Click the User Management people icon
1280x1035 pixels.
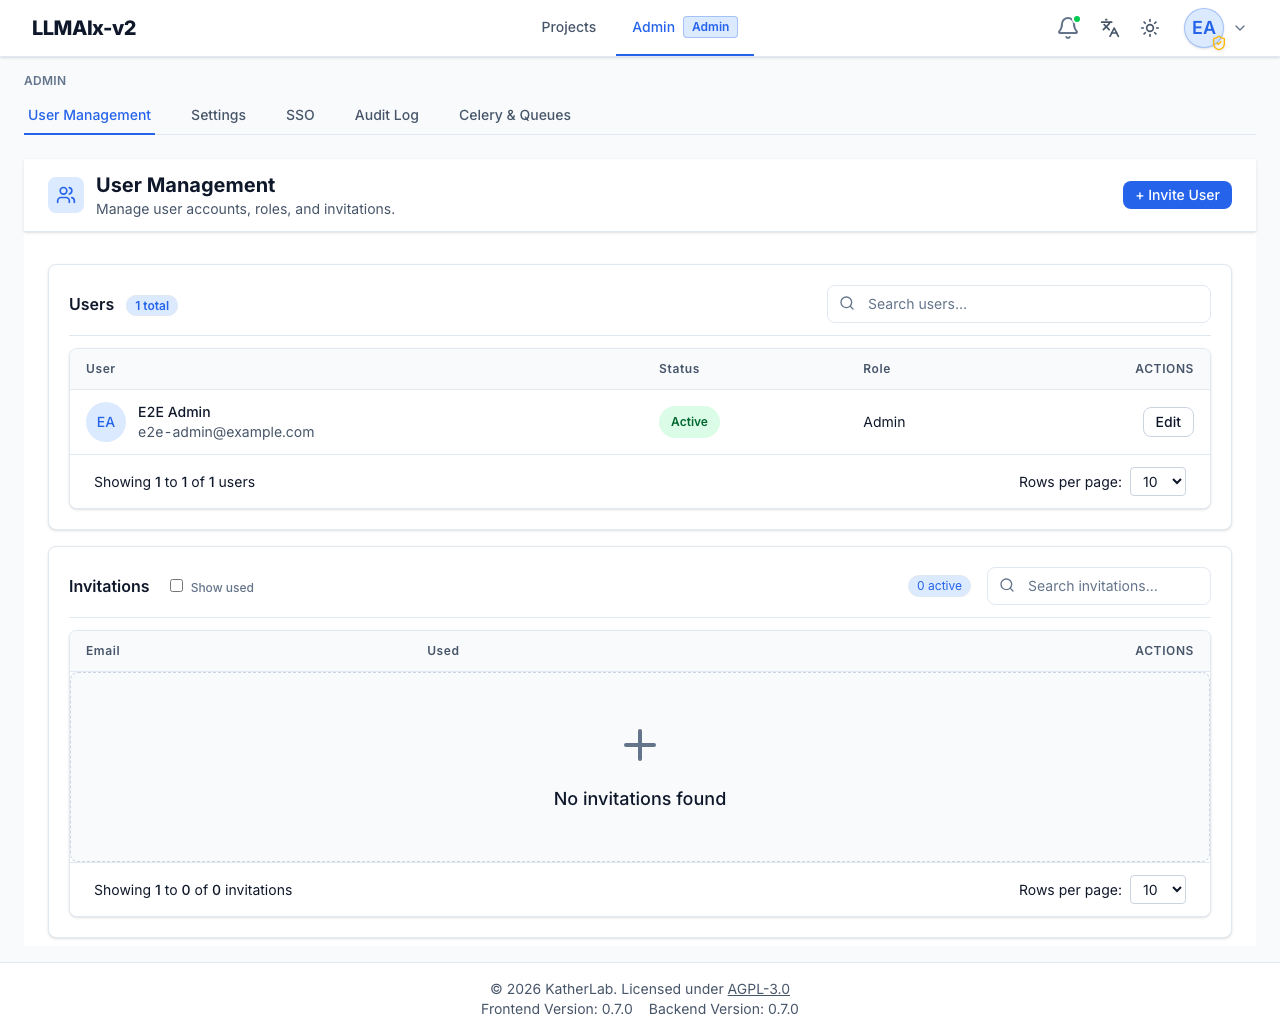[x=66, y=195]
